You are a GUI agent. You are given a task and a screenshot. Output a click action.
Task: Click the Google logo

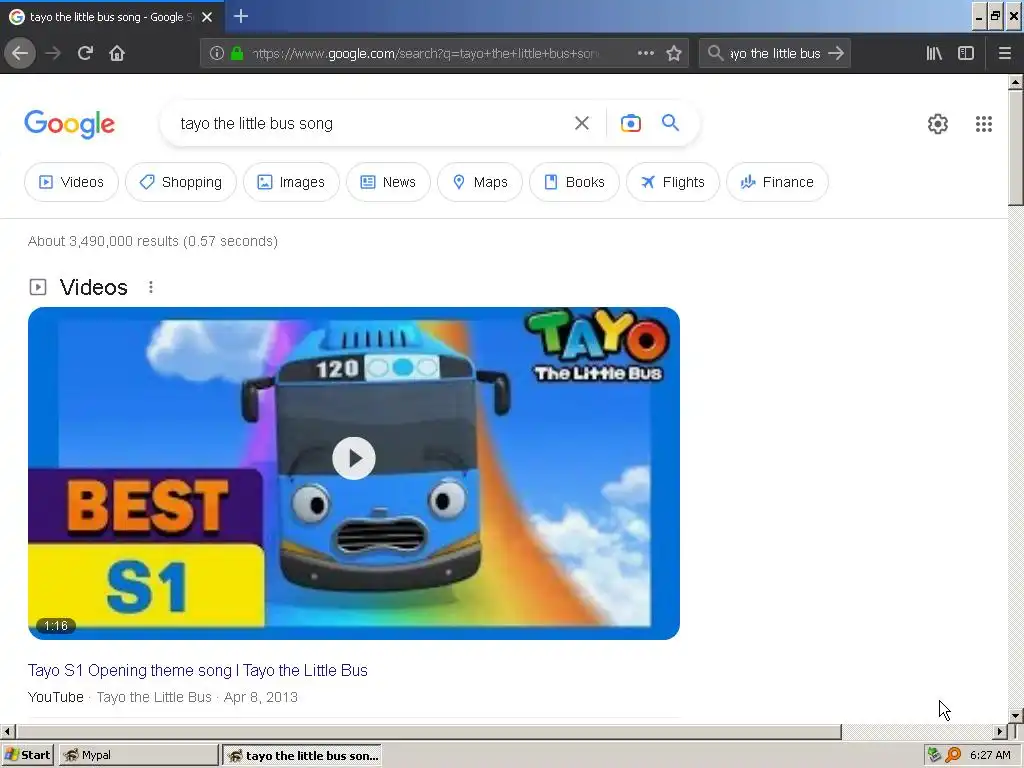(x=69, y=123)
